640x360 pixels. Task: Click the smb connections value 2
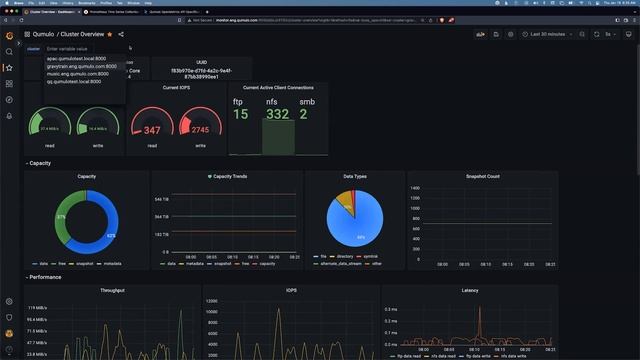point(303,114)
